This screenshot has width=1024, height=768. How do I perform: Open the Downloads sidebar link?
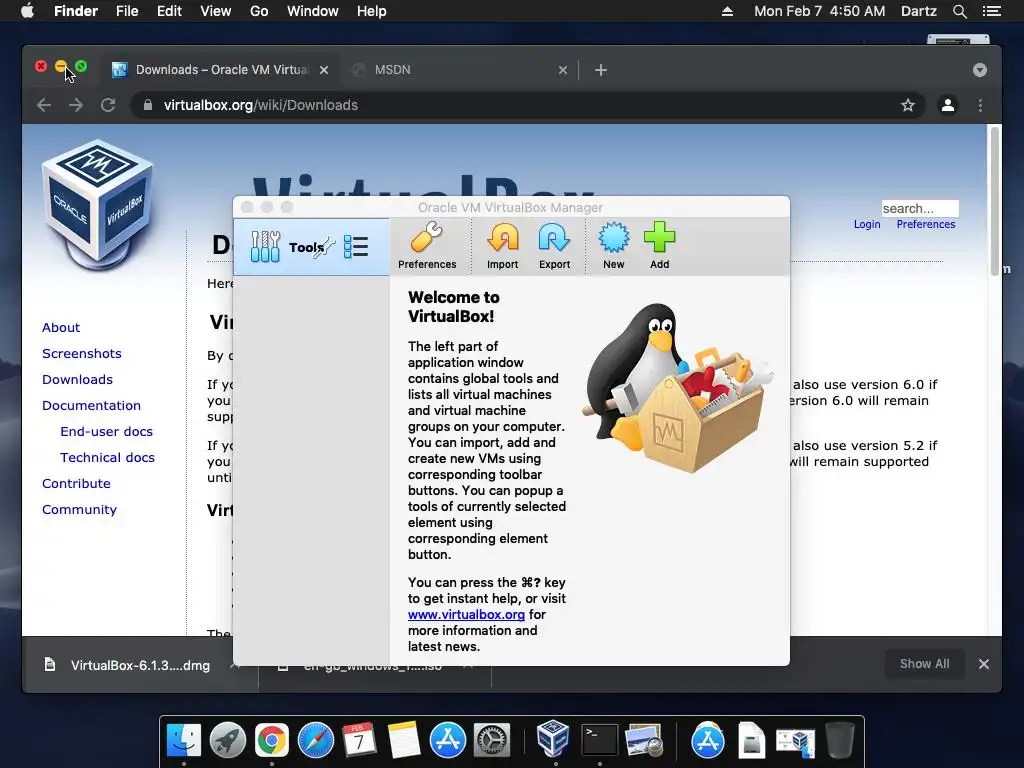(x=77, y=379)
